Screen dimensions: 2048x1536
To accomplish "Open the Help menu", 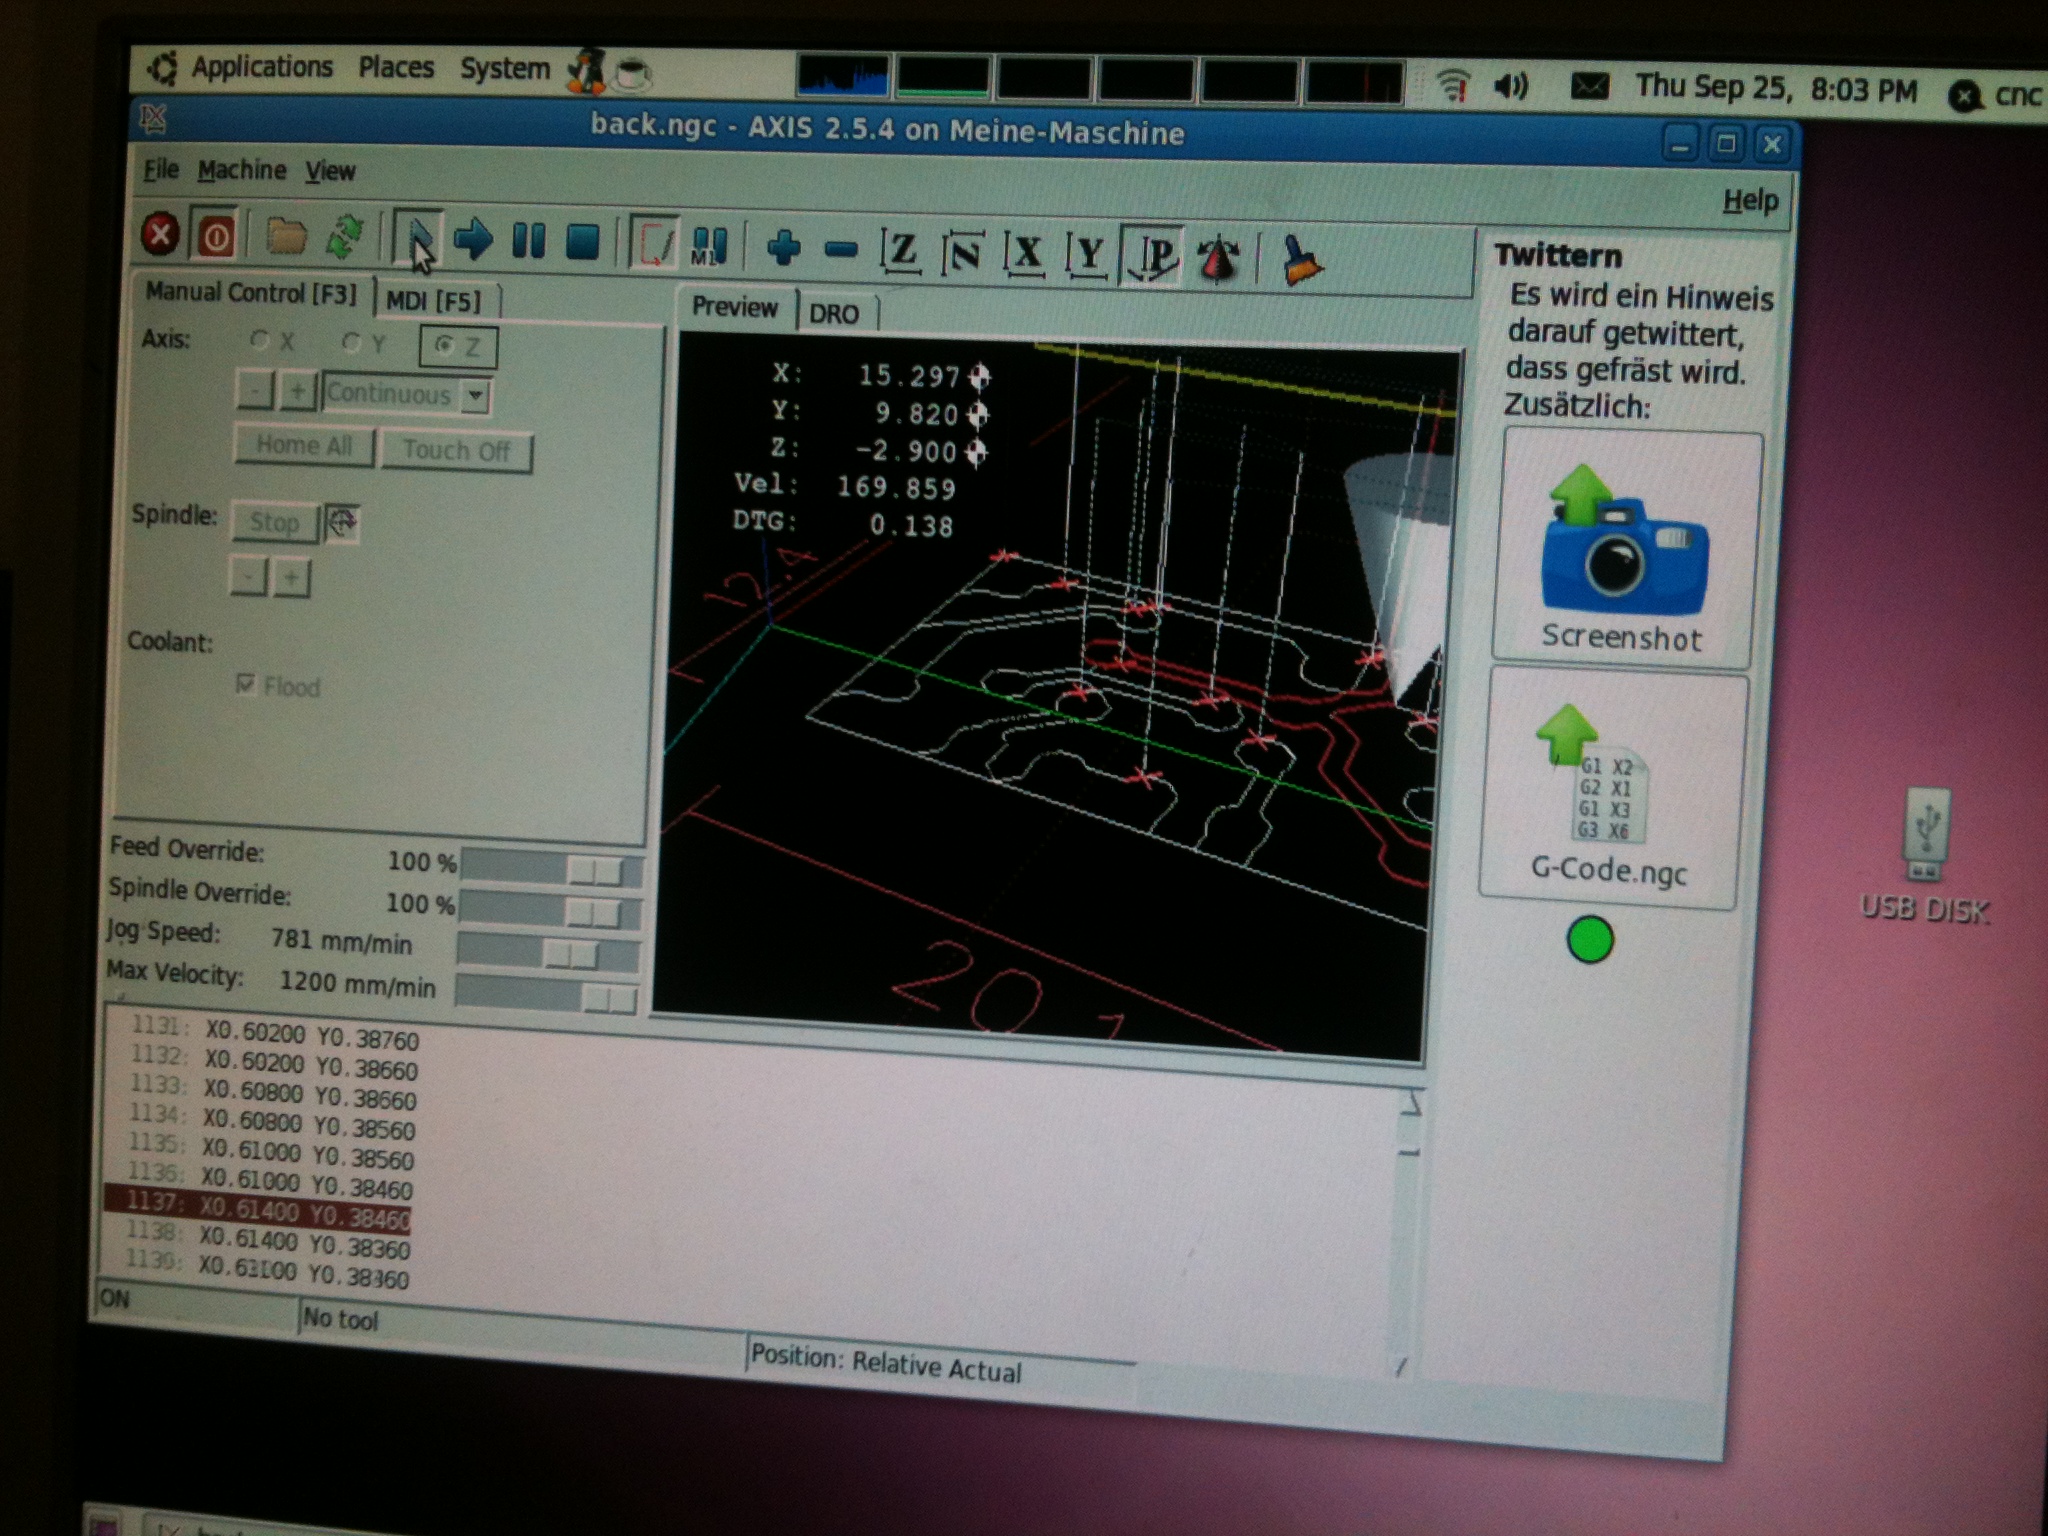I will click(1750, 200).
